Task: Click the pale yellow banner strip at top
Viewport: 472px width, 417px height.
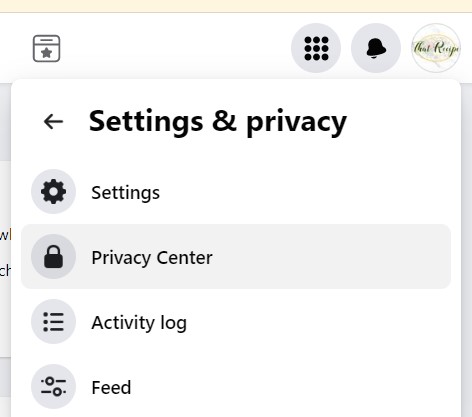Action: tap(236, 6)
